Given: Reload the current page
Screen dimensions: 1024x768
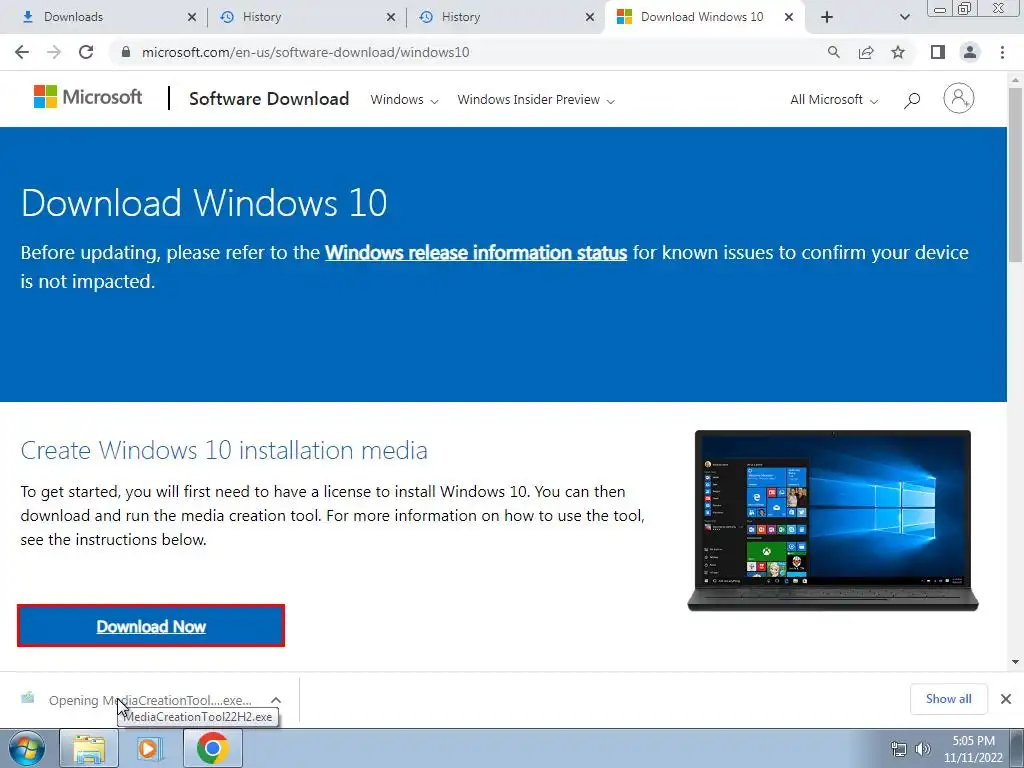Looking at the screenshot, I should click(86, 52).
